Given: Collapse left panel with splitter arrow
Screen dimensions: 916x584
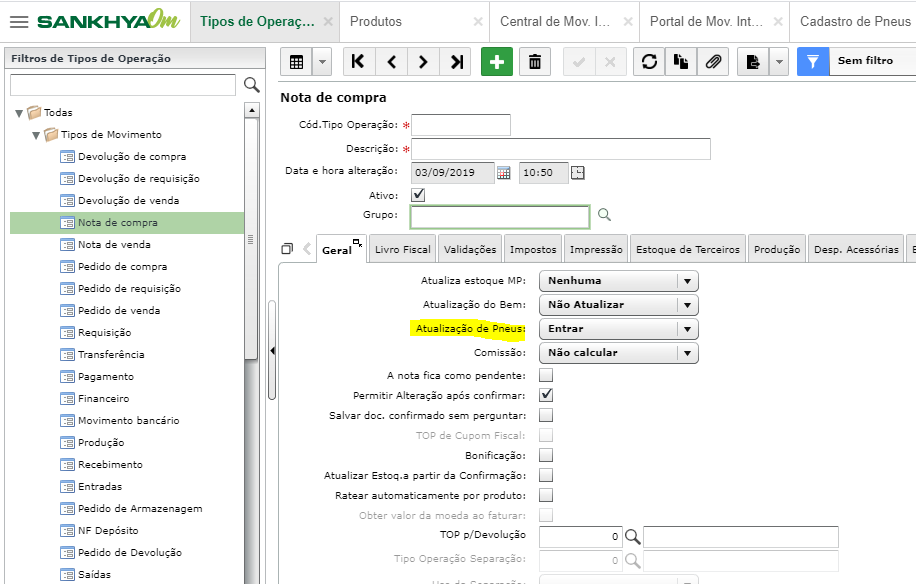Looking at the screenshot, I should coord(272,351).
